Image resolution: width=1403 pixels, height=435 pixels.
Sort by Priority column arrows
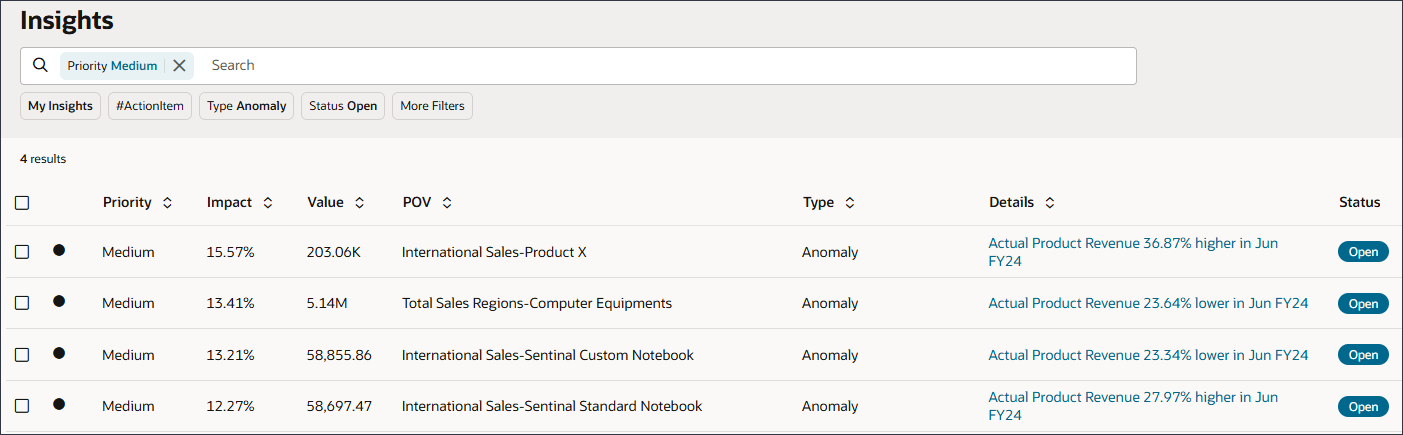click(167, 203)
